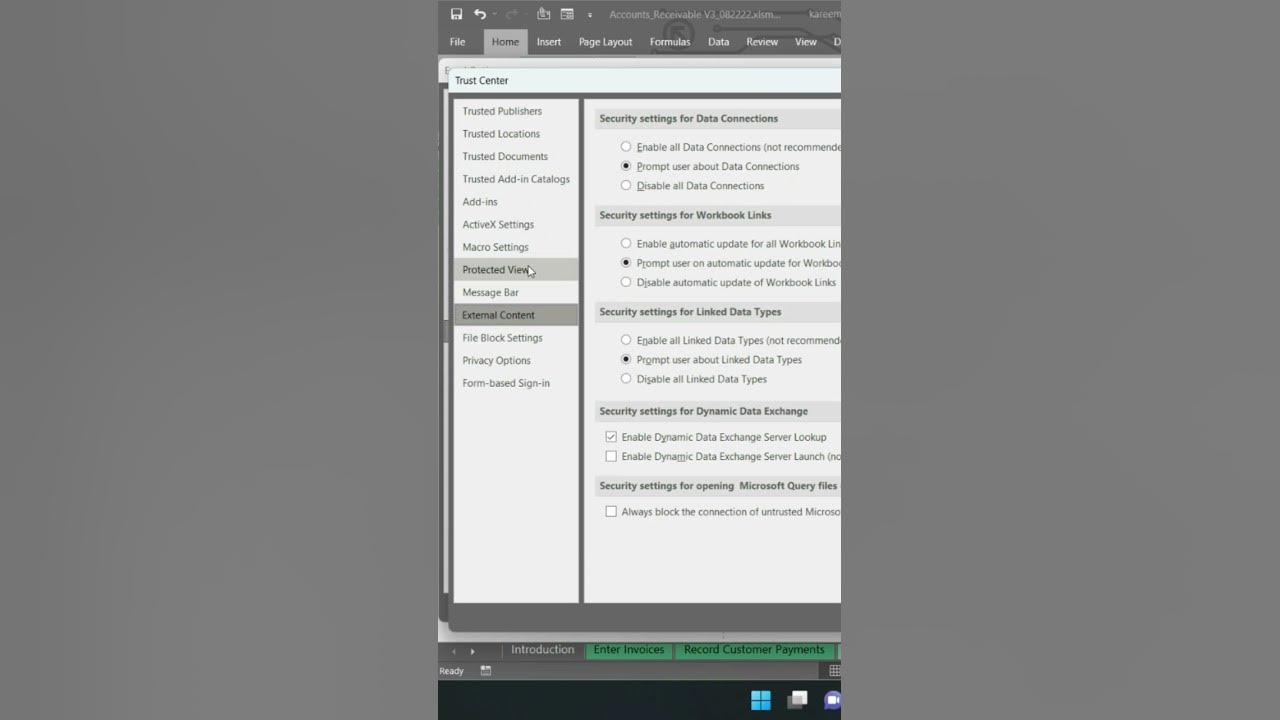Click the Form icon next to Touch Mode
The height and width of the screenshot is (720, 1280).
(x=567, y=14)
